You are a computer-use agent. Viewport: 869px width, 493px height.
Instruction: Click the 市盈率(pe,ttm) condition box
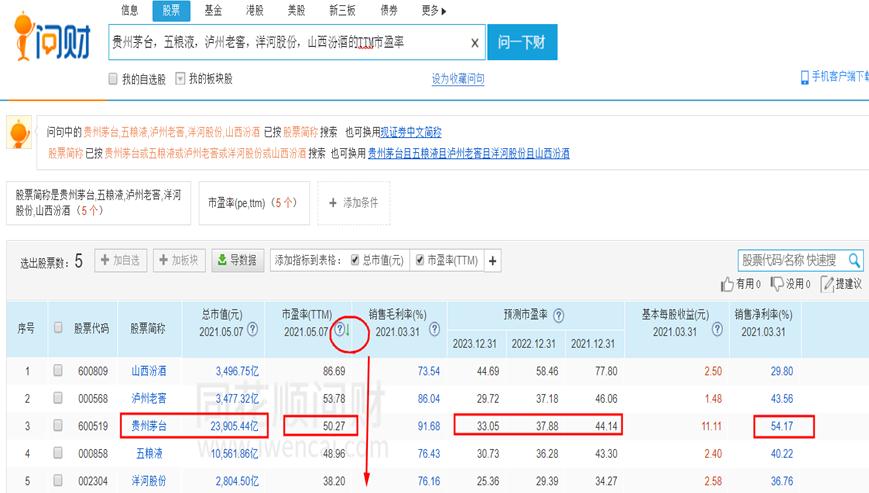pyautogui.click(x=254, y=203)
